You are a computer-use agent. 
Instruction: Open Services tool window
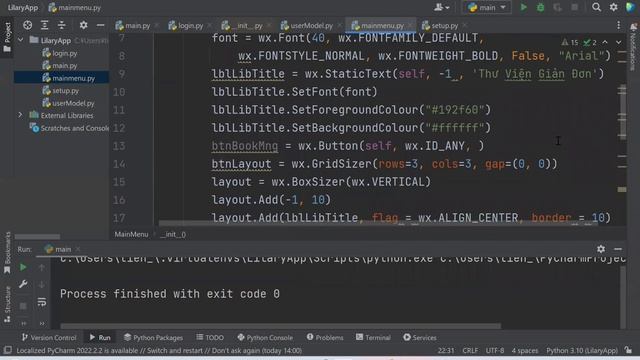tap(420, 337)
